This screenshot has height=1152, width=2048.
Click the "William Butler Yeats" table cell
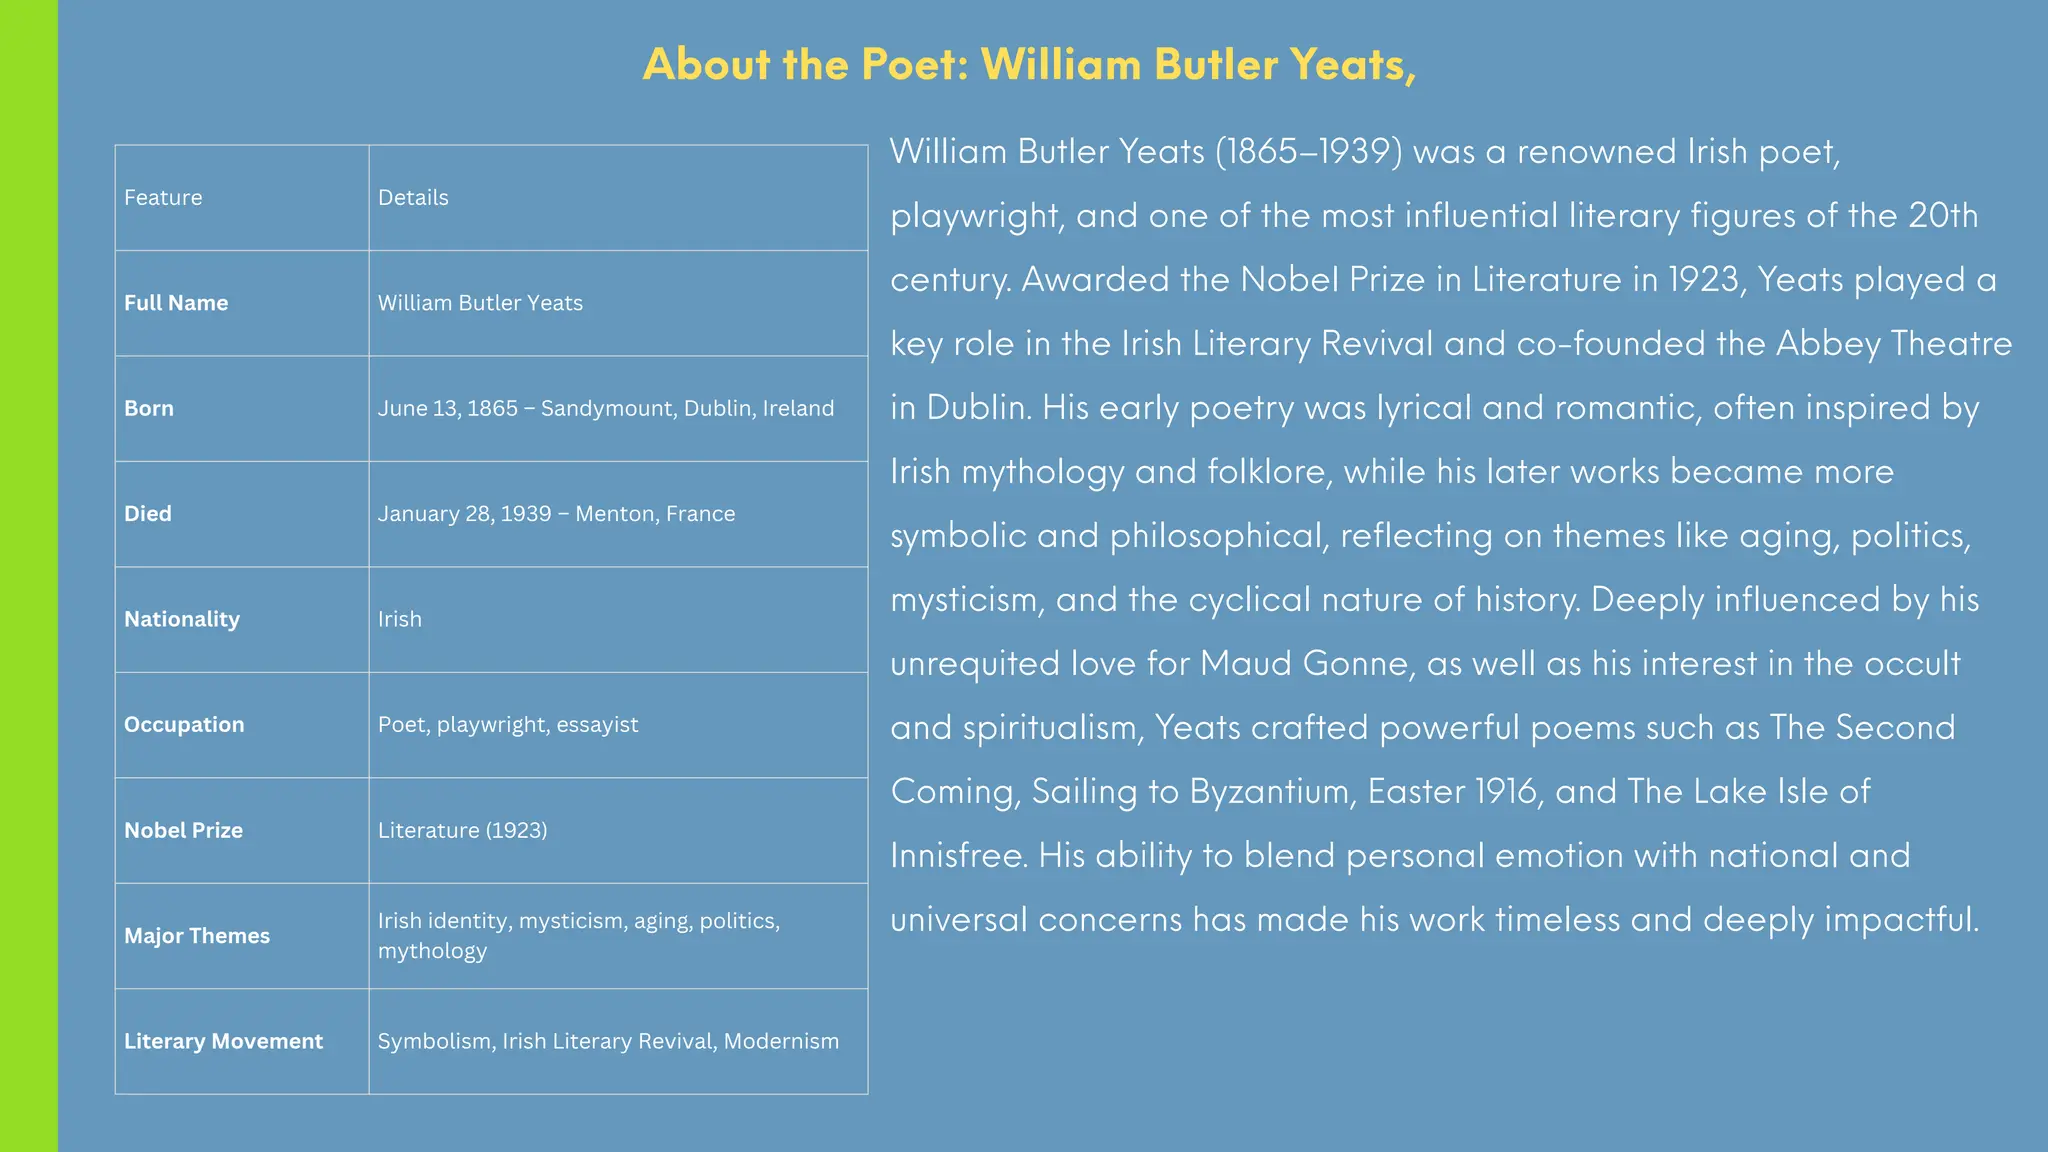480,303
